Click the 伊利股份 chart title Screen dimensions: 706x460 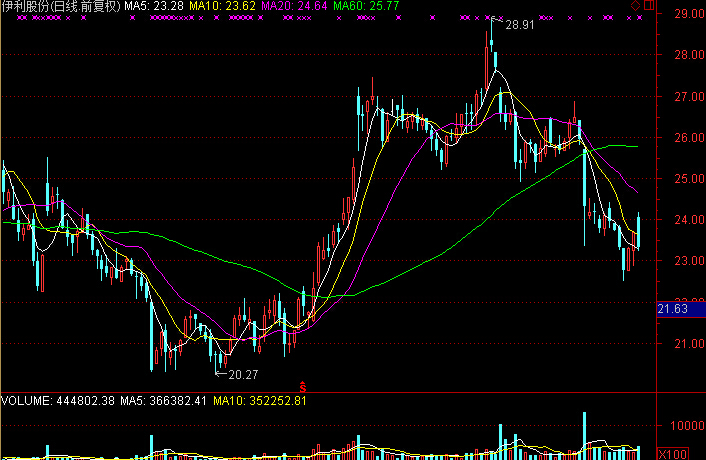click(x=60, y=6)
